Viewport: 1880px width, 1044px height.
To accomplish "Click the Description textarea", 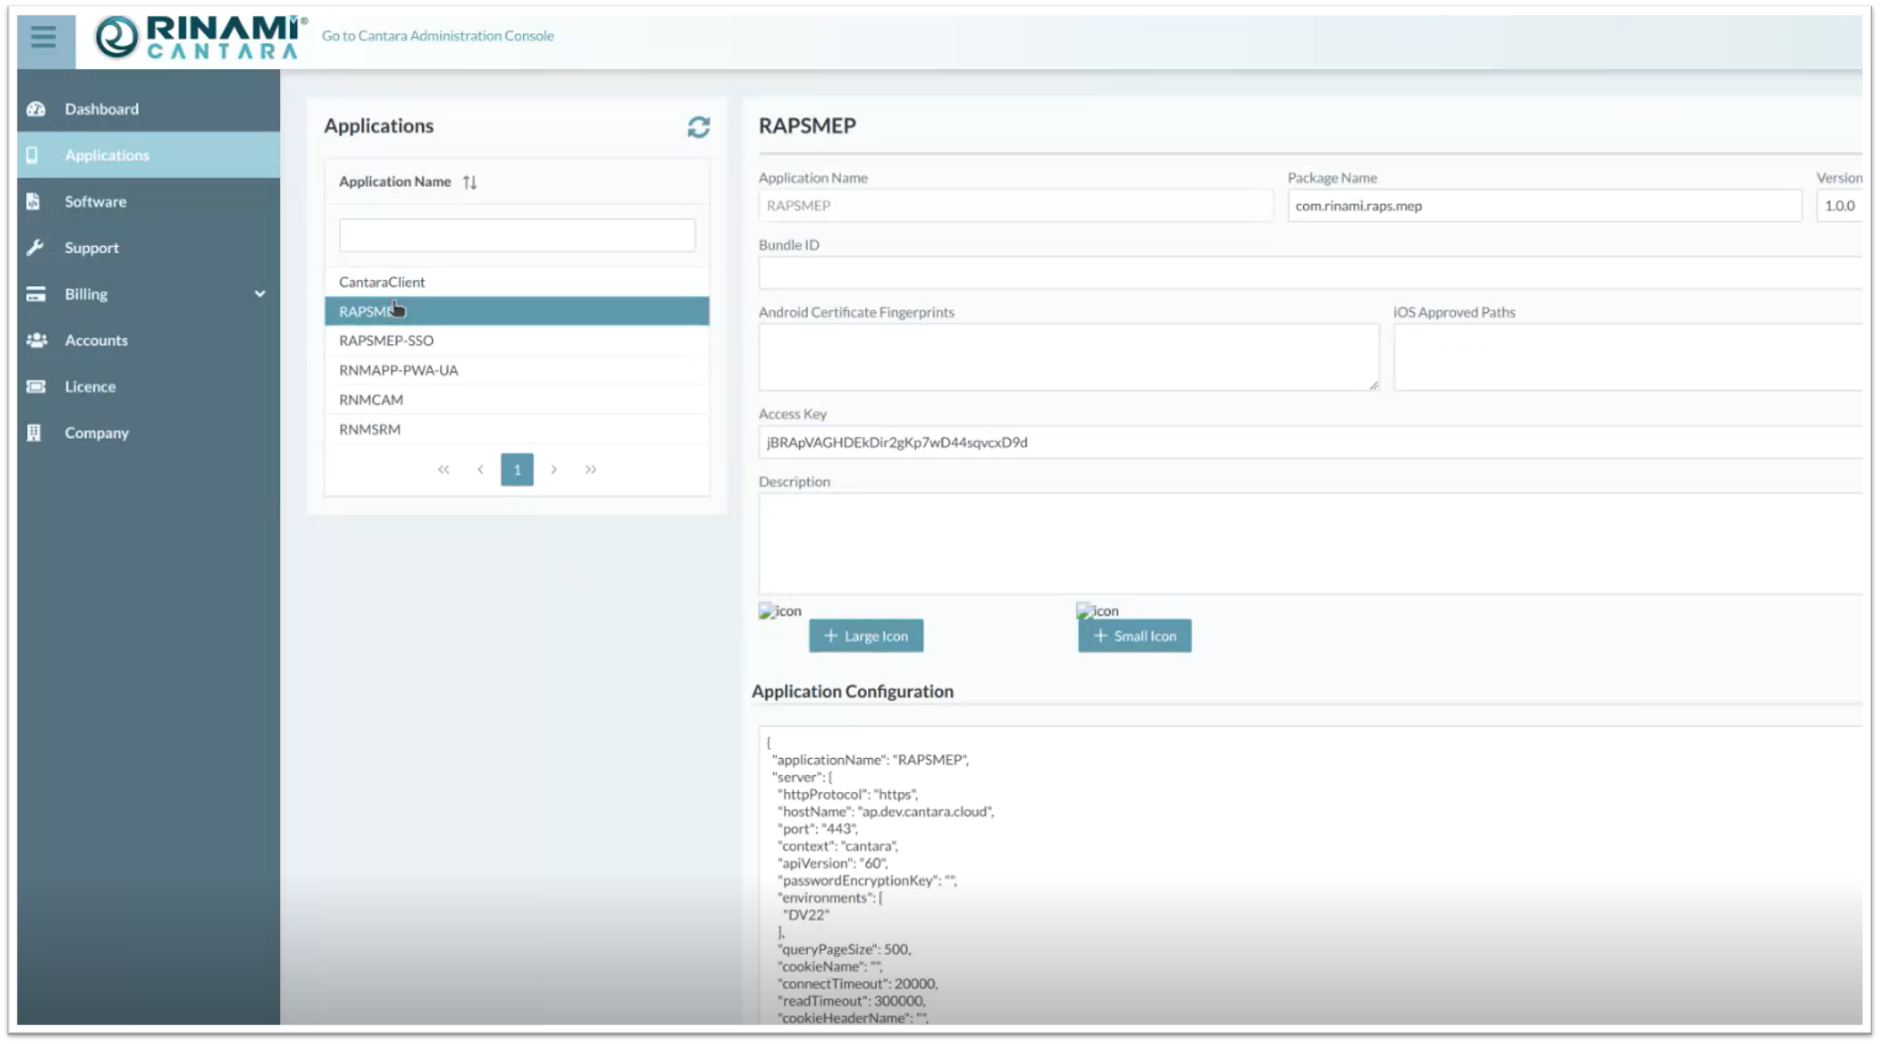I will click(1310, 544).
